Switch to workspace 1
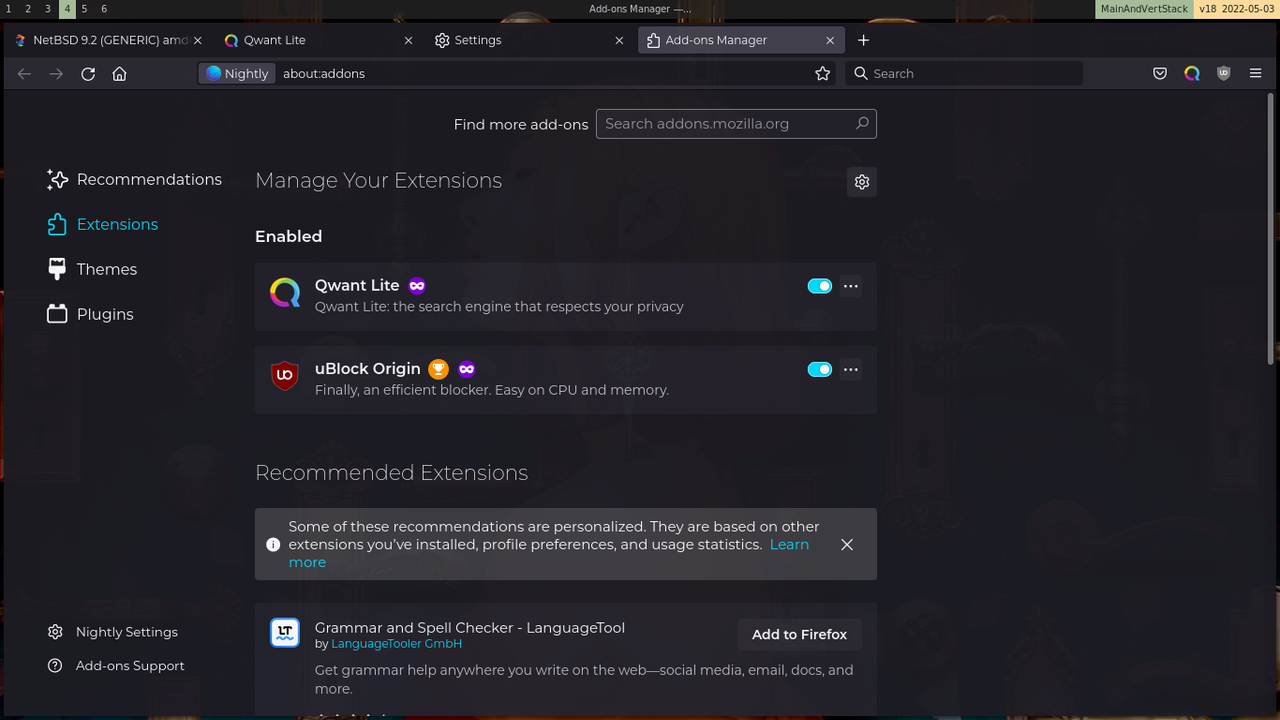 pos(9,8)
